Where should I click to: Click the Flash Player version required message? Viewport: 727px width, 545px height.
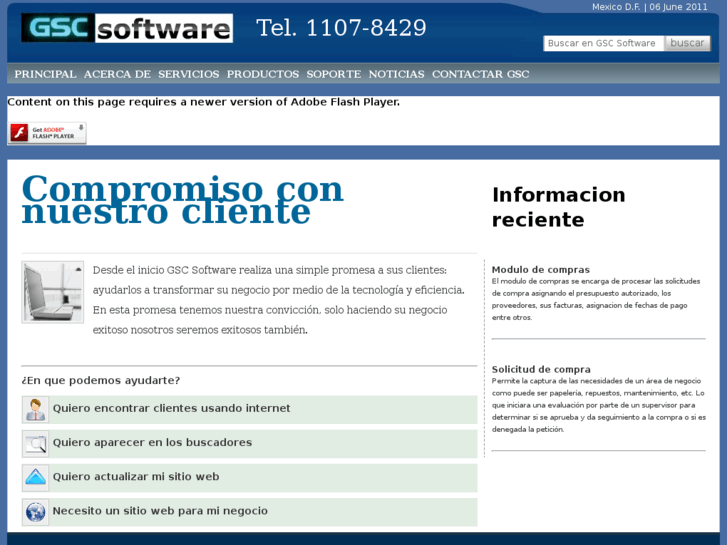(x=204, y=102)
